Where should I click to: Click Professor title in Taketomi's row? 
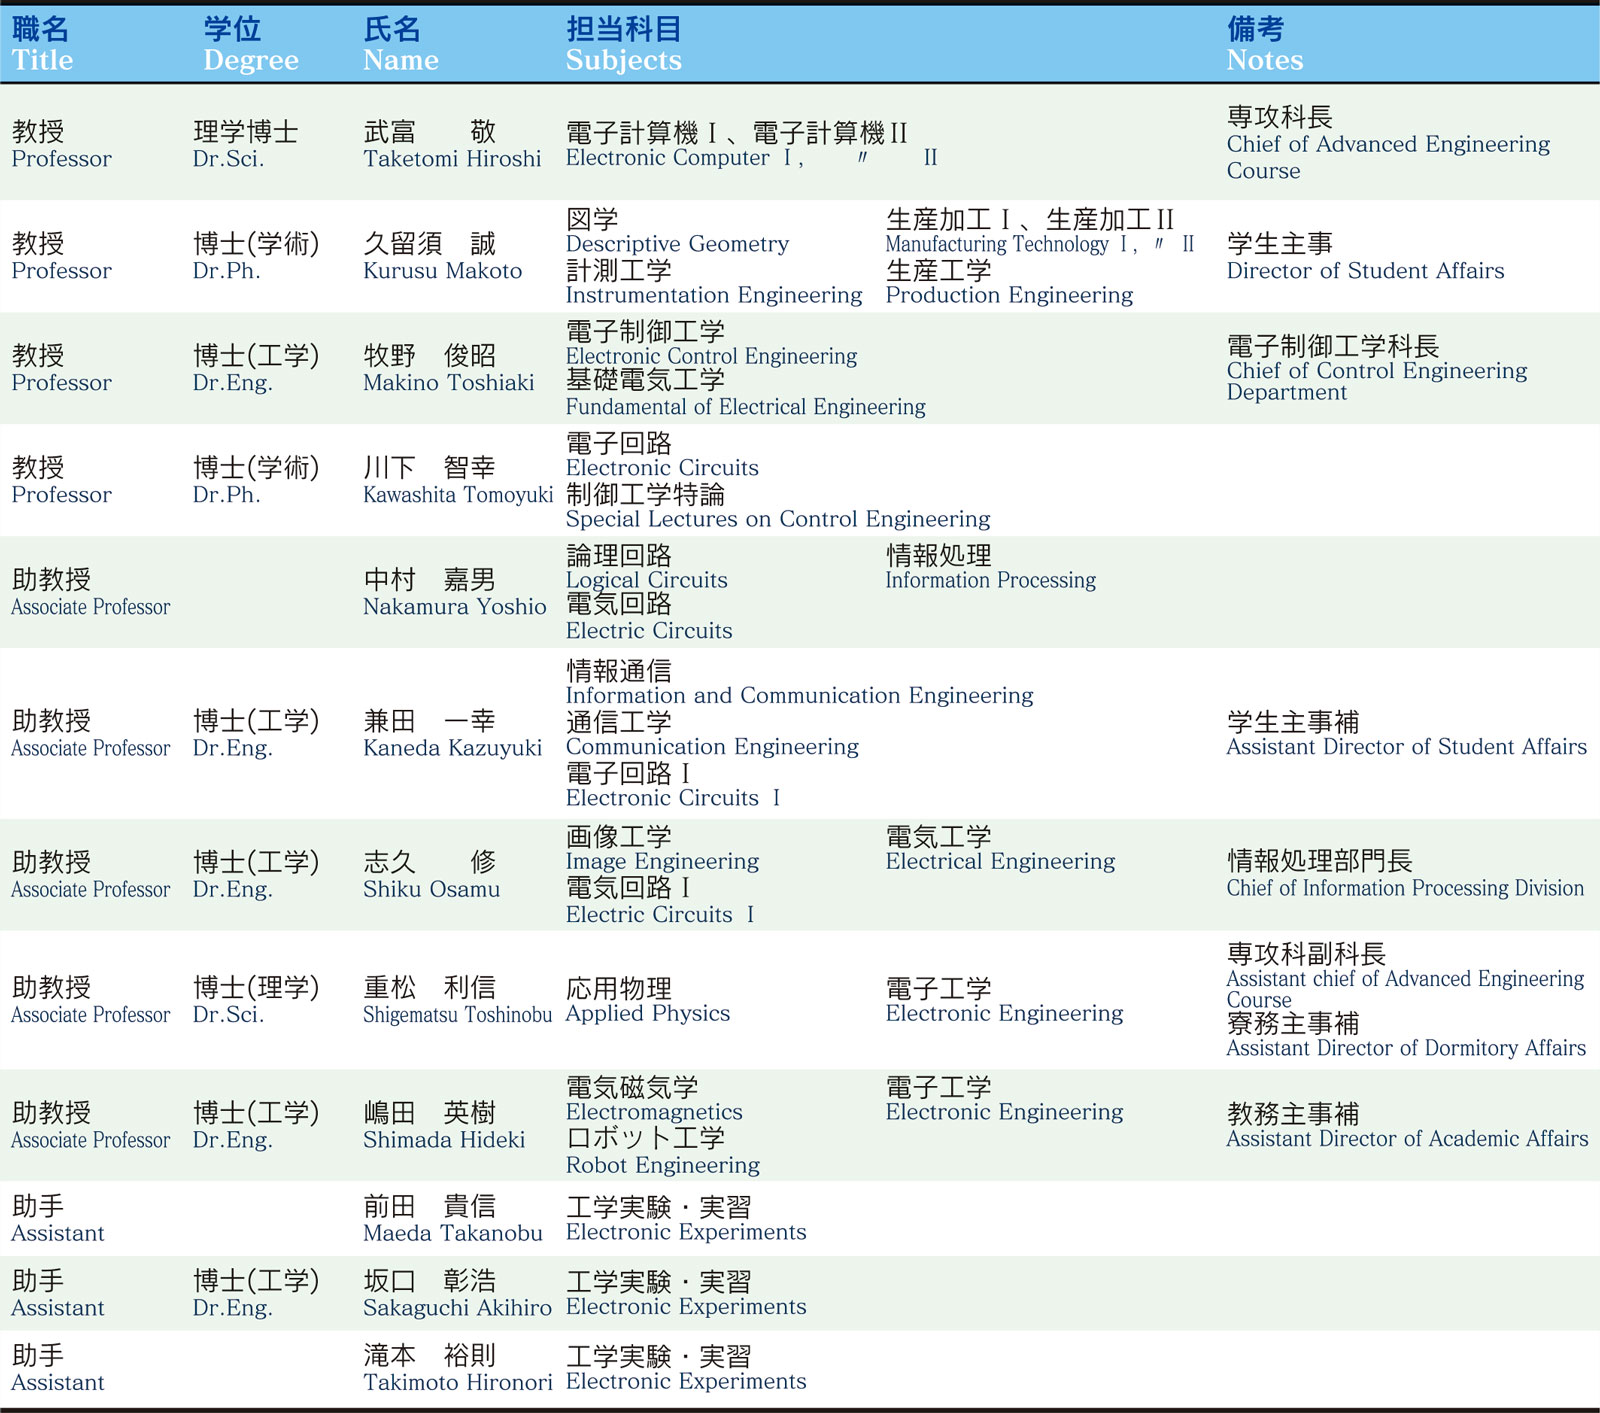point(61,159)
